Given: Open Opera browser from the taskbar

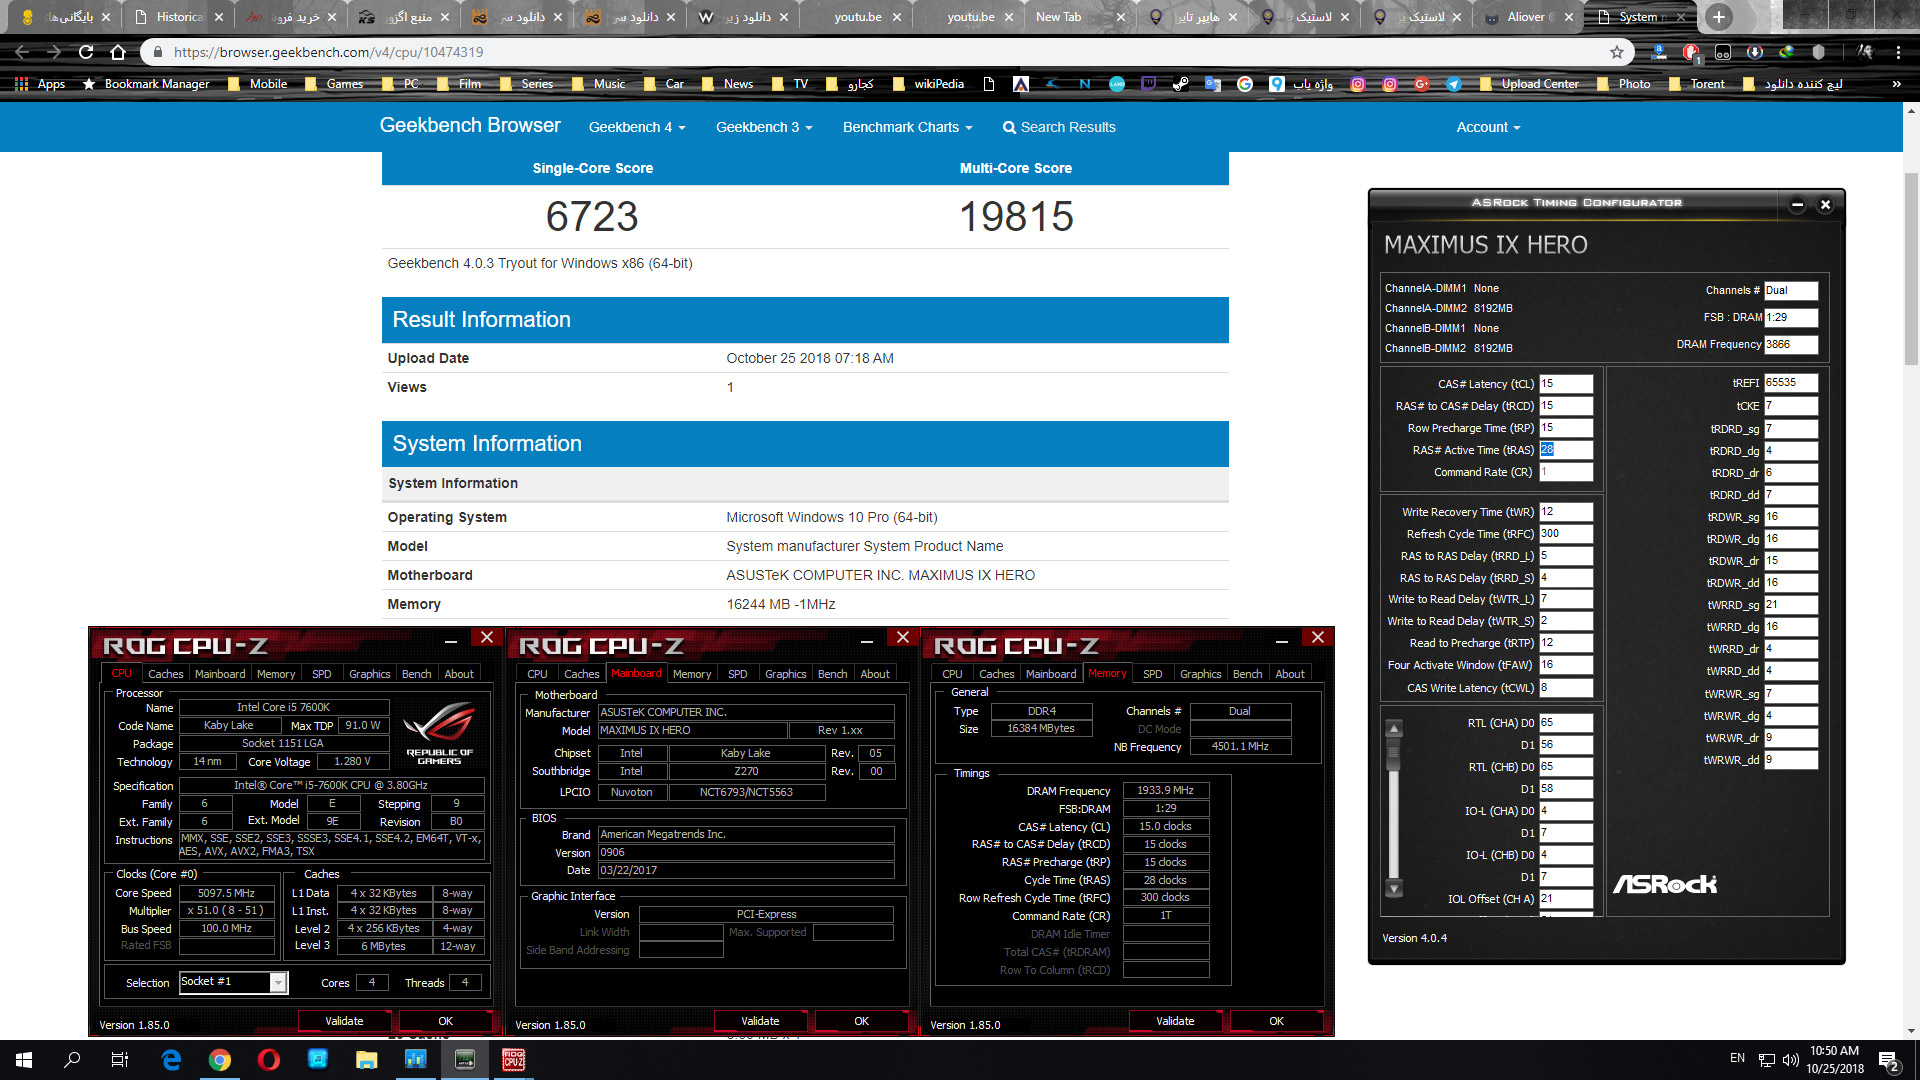Looking at the screenshot, I should [x=268, y=1059].
